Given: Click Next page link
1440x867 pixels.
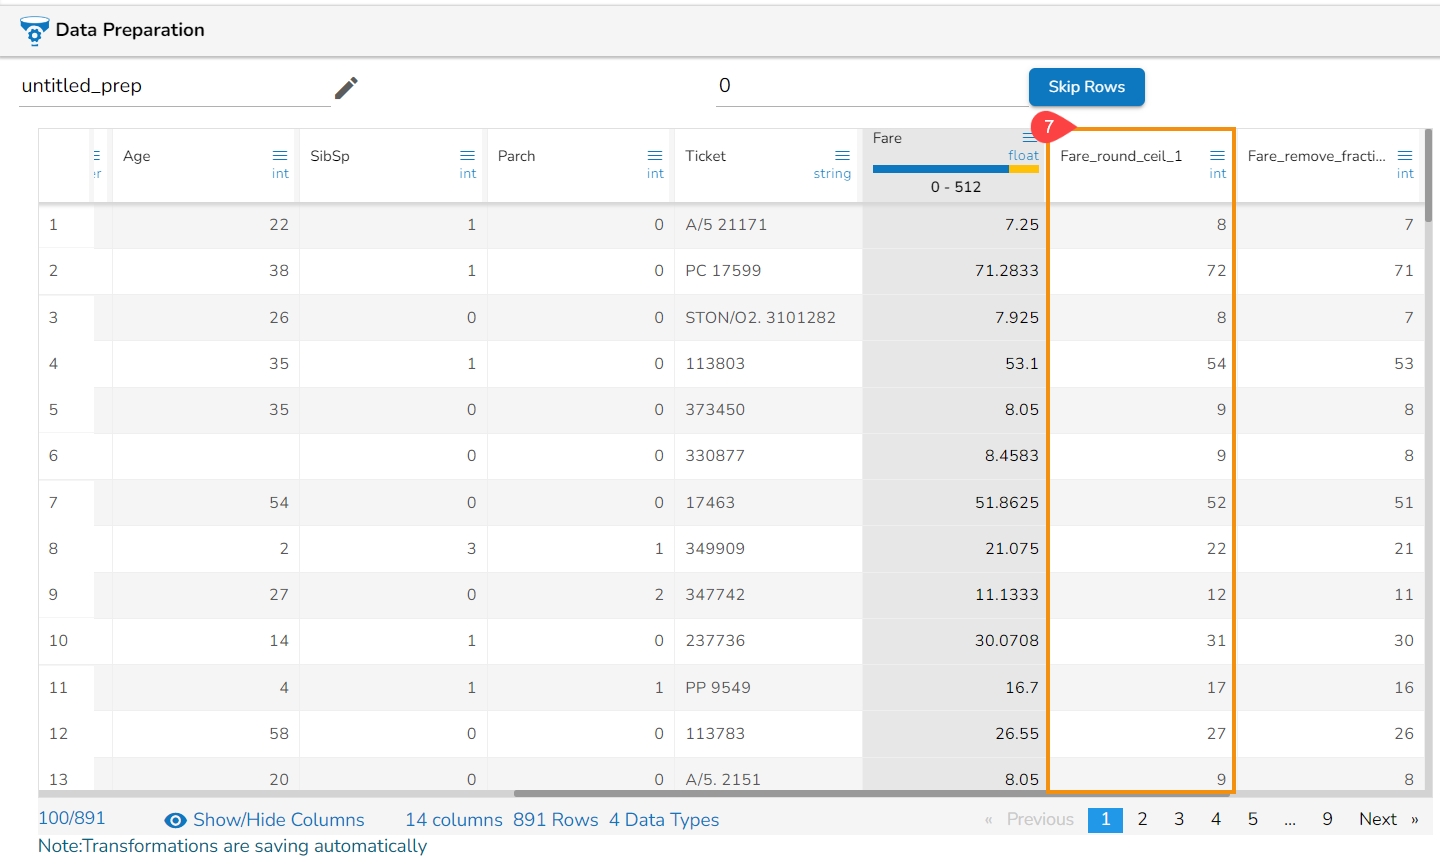Looking at the screenshot, I should coord(1378,819).
